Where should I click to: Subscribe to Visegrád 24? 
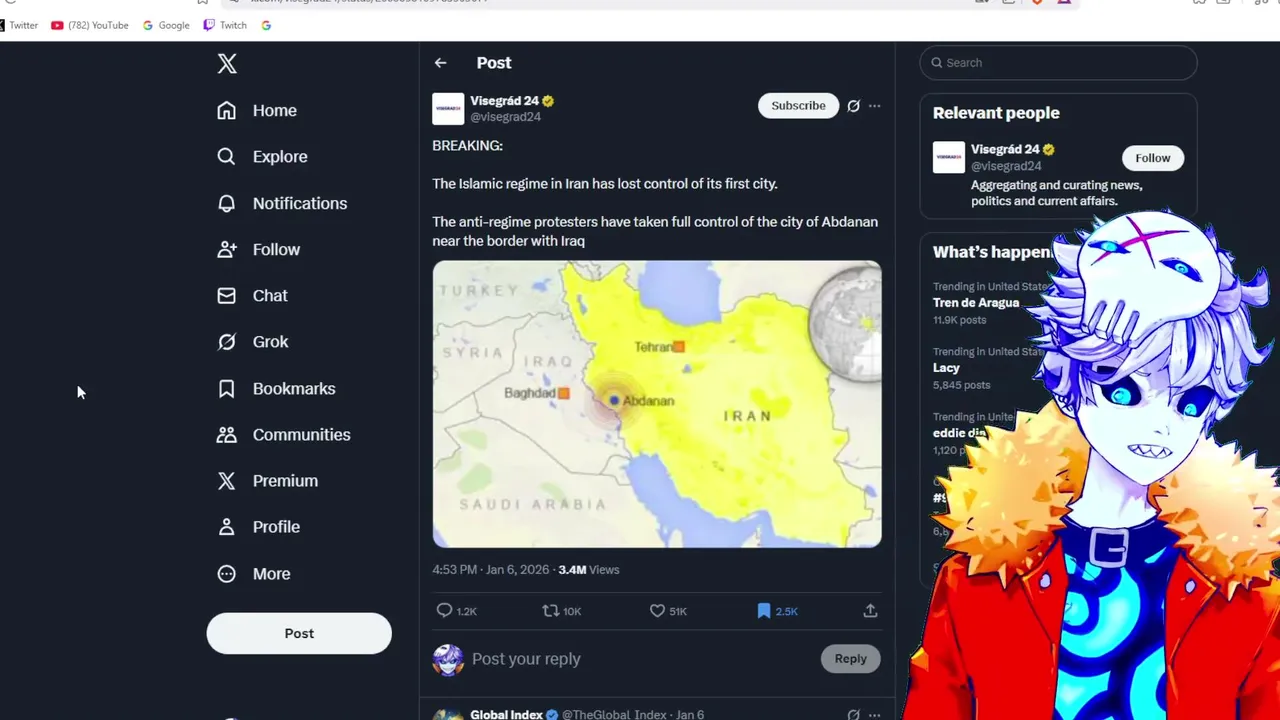pyautogui.click(x=798, y=106)
